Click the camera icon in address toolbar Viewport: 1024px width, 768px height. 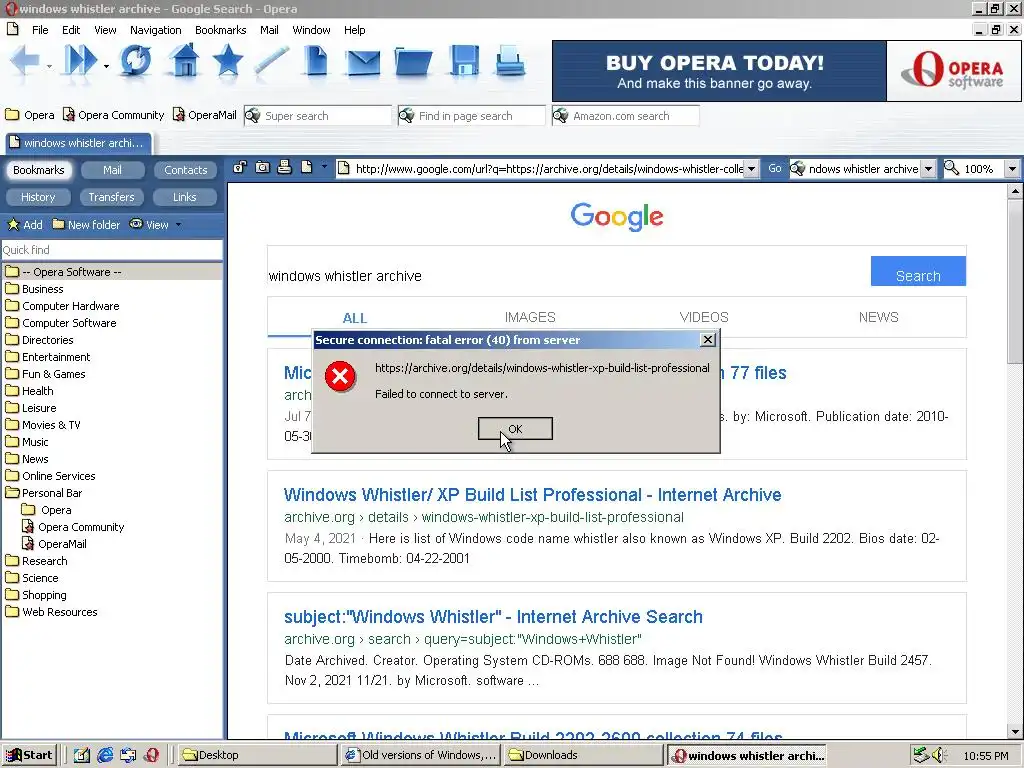tap(263, 168)
